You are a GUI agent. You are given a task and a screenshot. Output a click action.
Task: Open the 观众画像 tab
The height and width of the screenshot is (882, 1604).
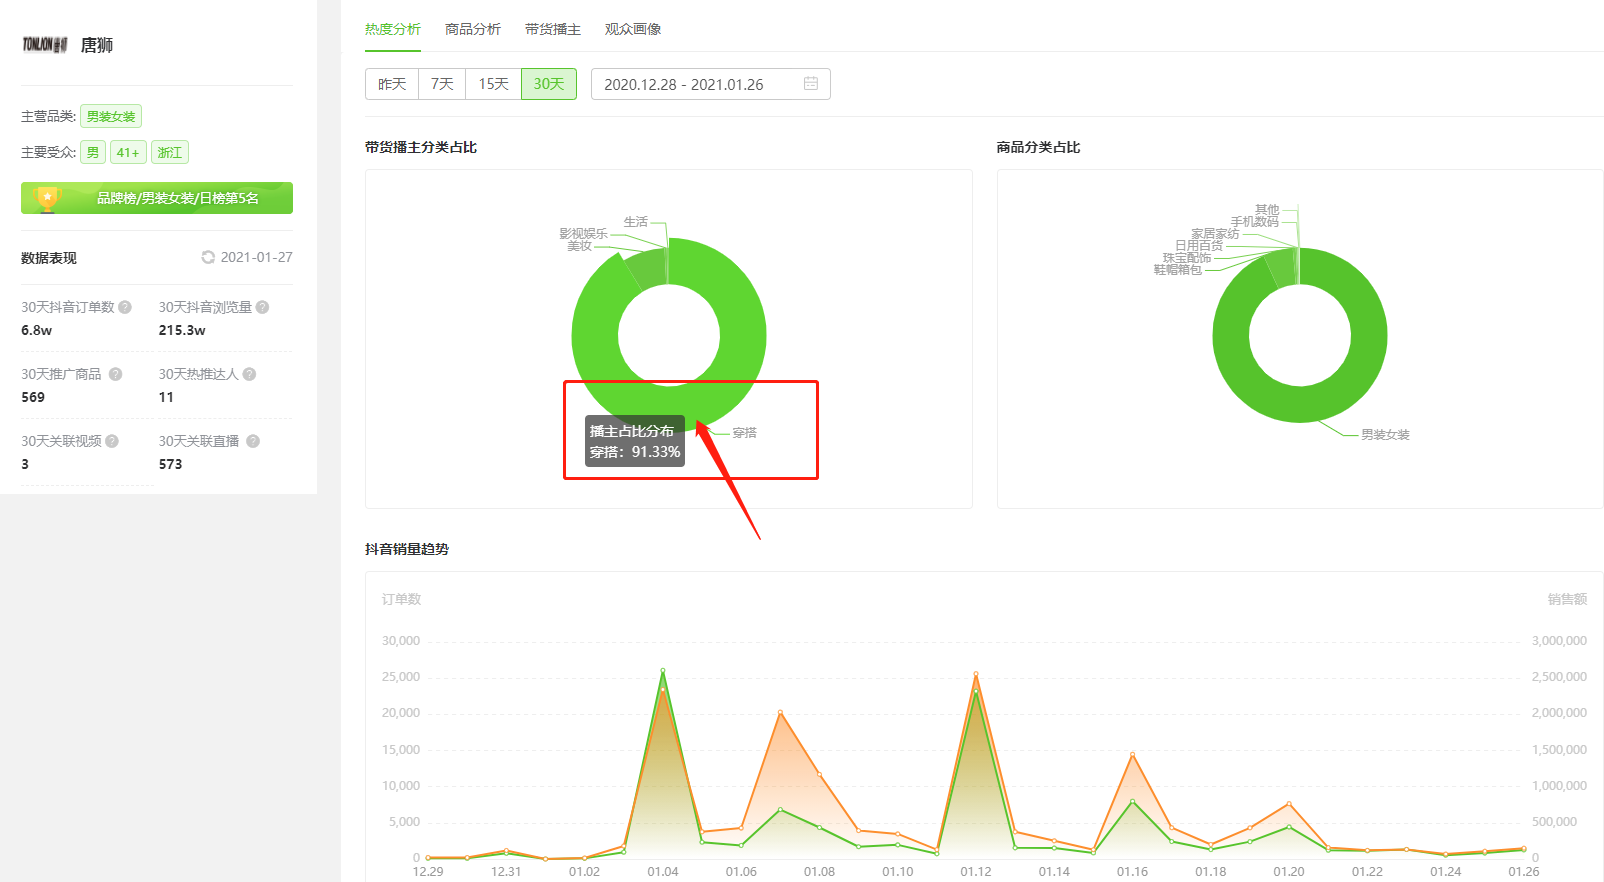[x=633, y=29]
